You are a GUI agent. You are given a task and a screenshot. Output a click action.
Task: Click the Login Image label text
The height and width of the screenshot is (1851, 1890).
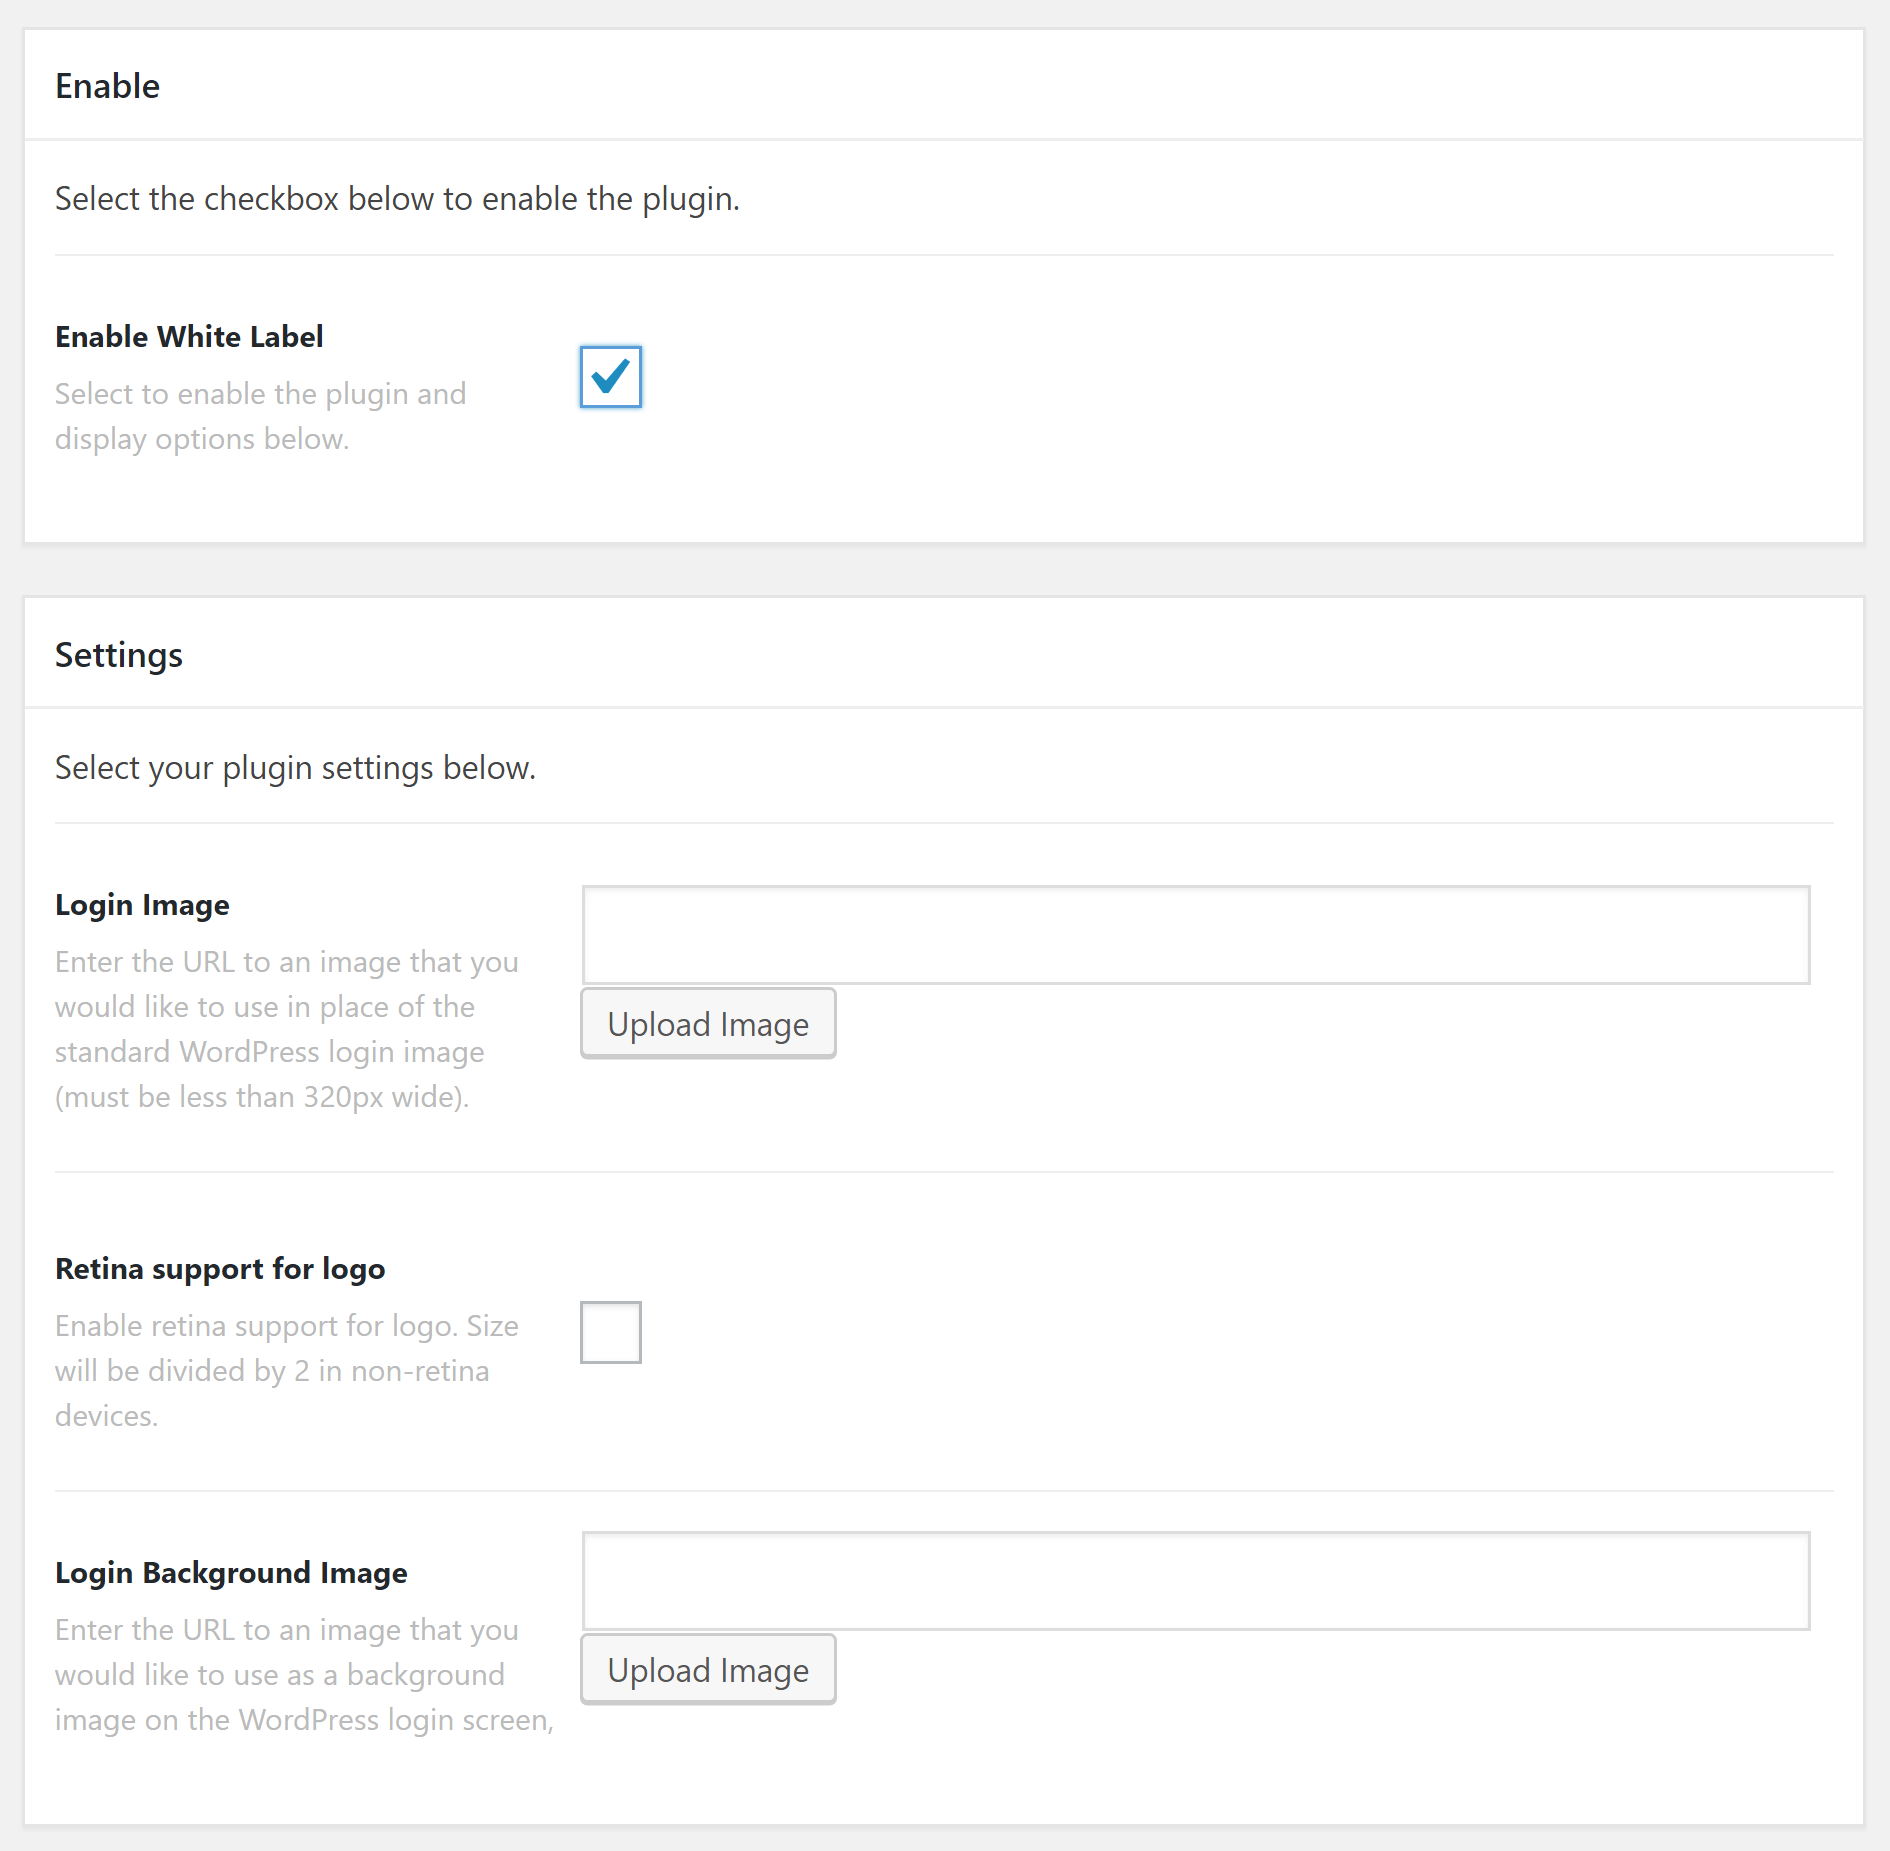click(142, 904)
